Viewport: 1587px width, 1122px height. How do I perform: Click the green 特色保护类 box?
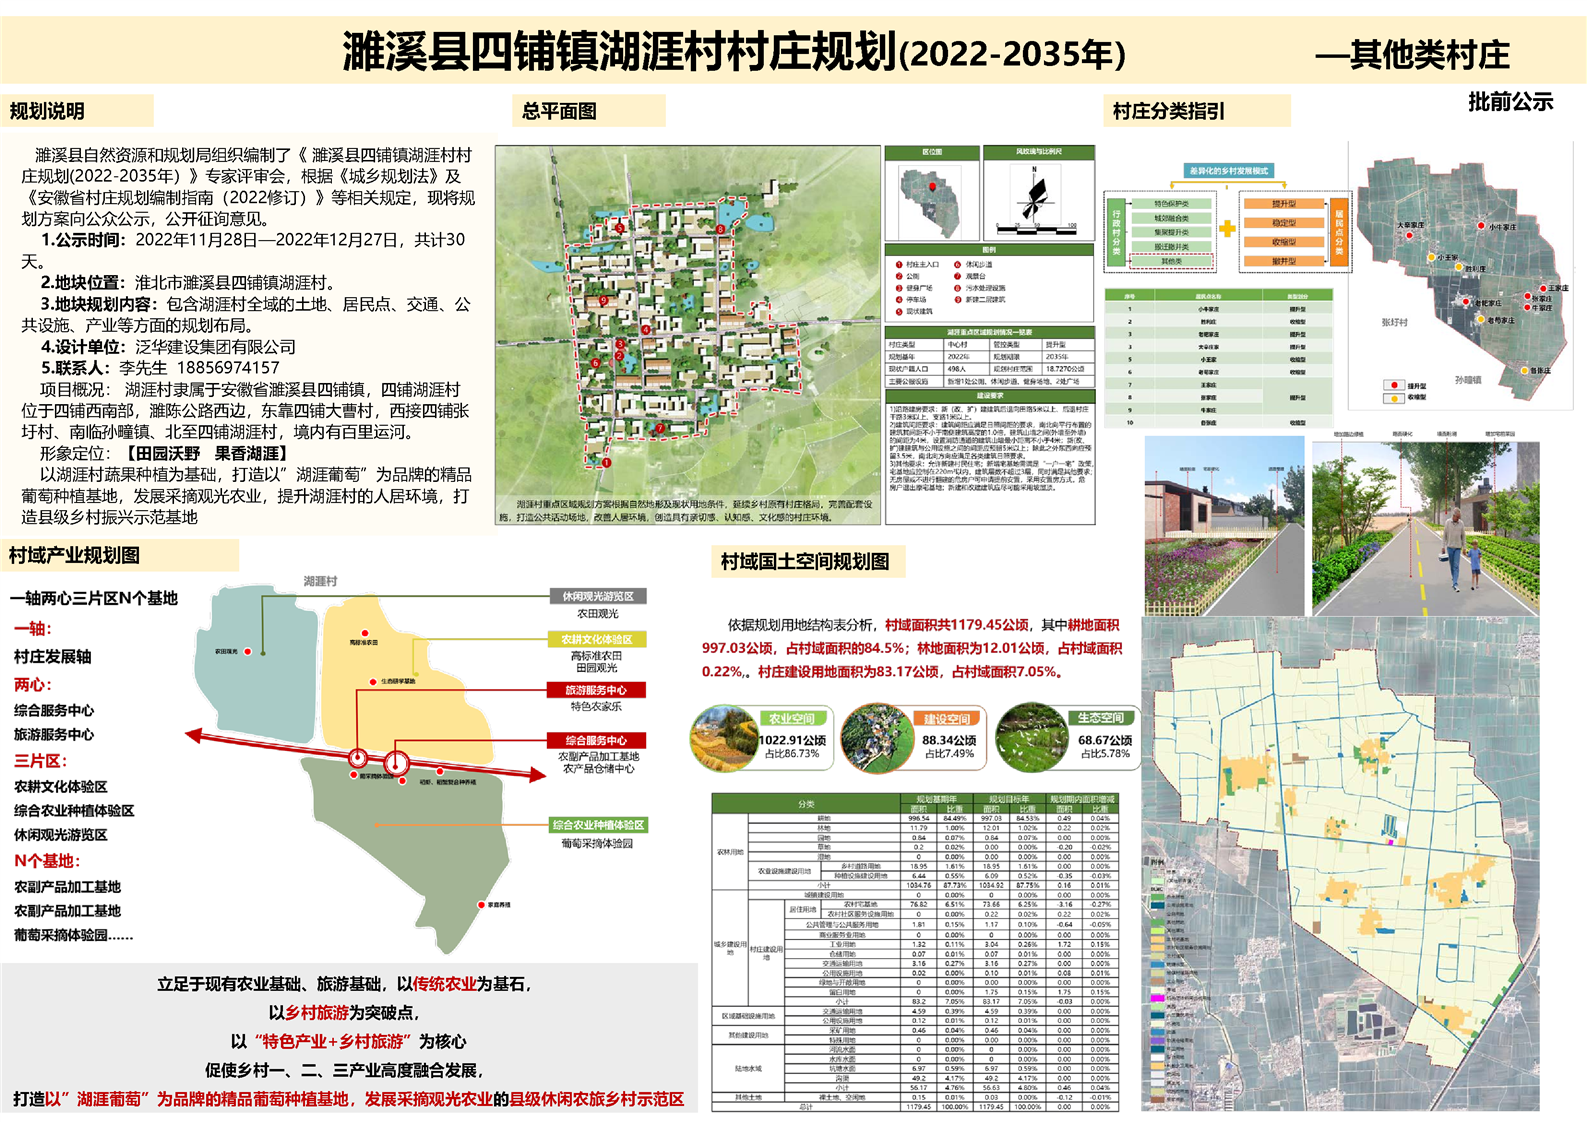1171,204
